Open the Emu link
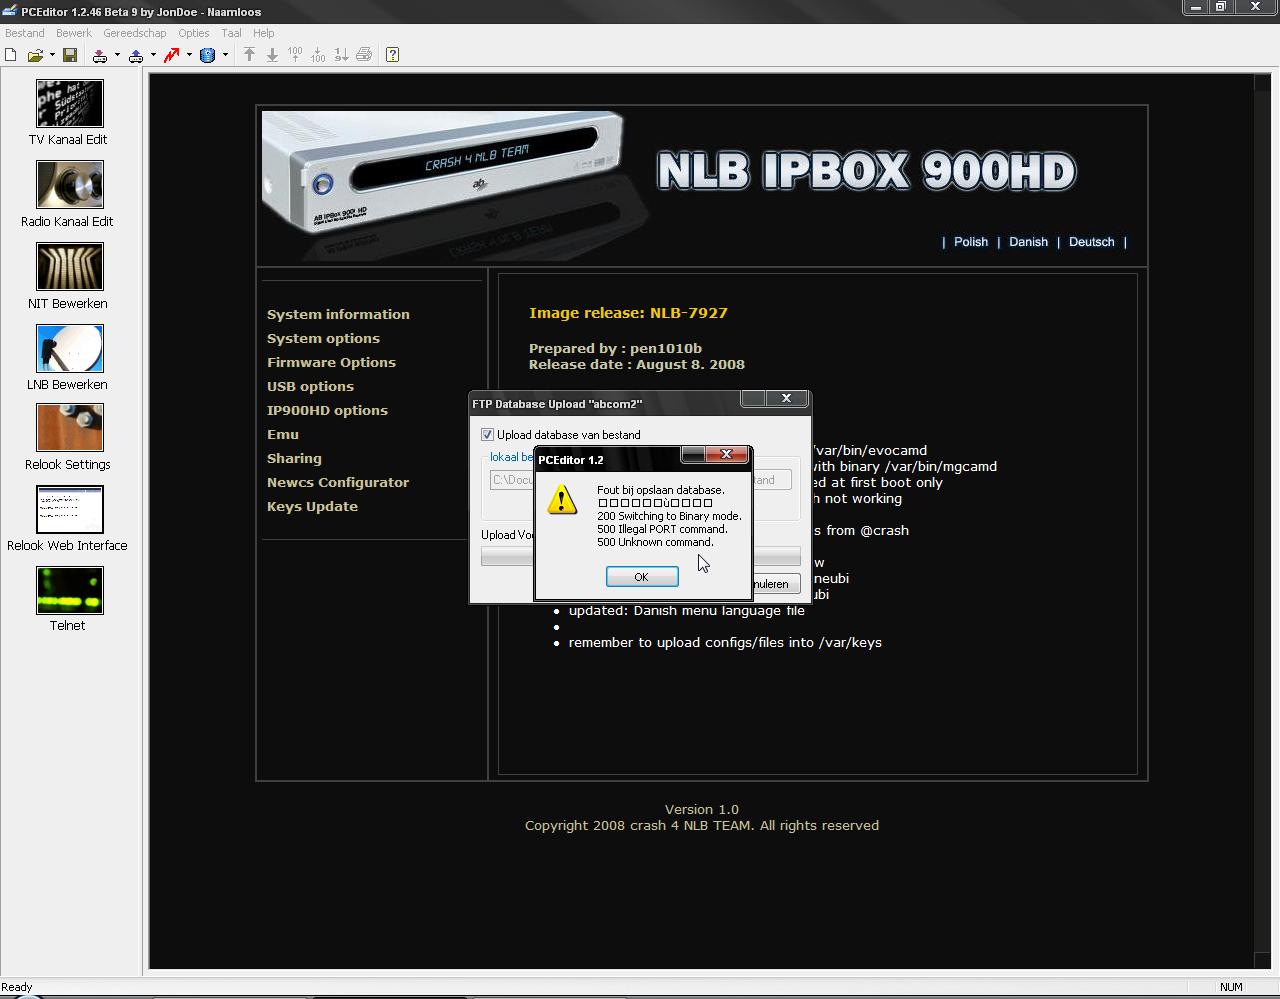Image resolution: width=1280 pixels, height=999 pixels. (x=283, y=434)
